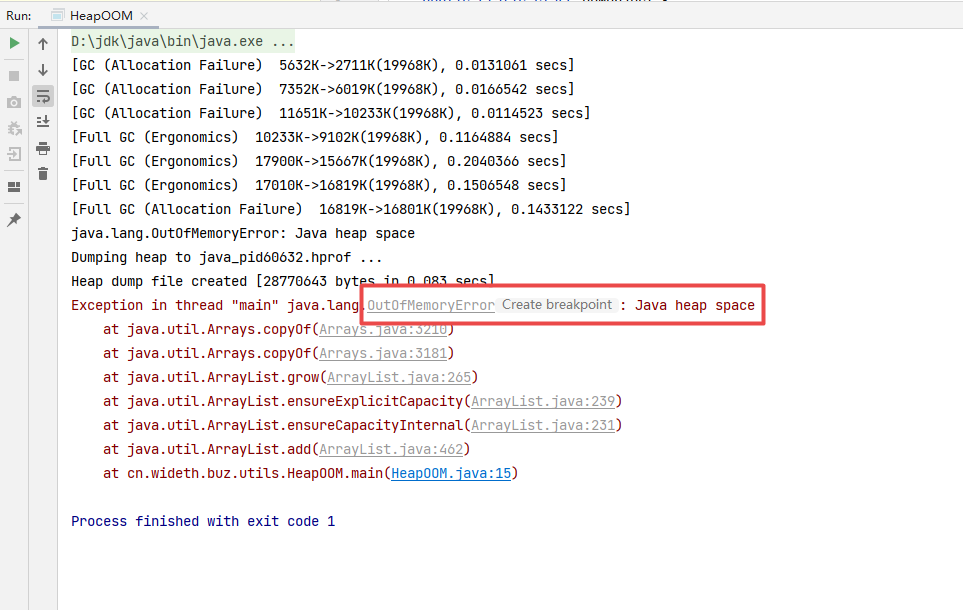Click the 'Heap dump file created' line
The width and height of the screenshot is (963, 610).
pyautogui.click(x=283, y=281)
